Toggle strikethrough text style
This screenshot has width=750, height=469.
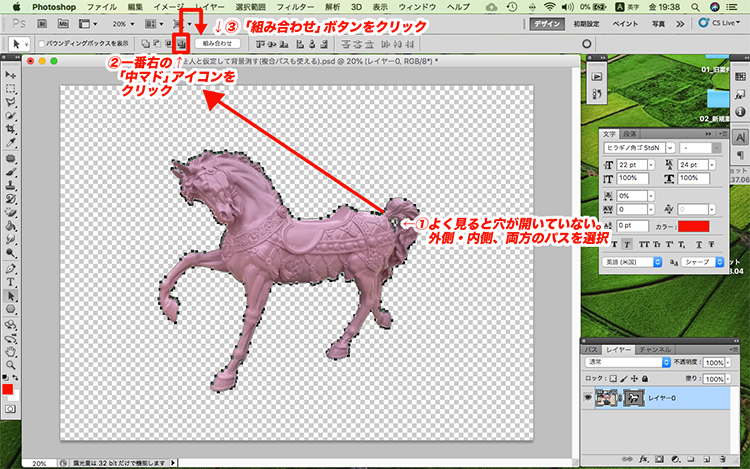(712, 244)
